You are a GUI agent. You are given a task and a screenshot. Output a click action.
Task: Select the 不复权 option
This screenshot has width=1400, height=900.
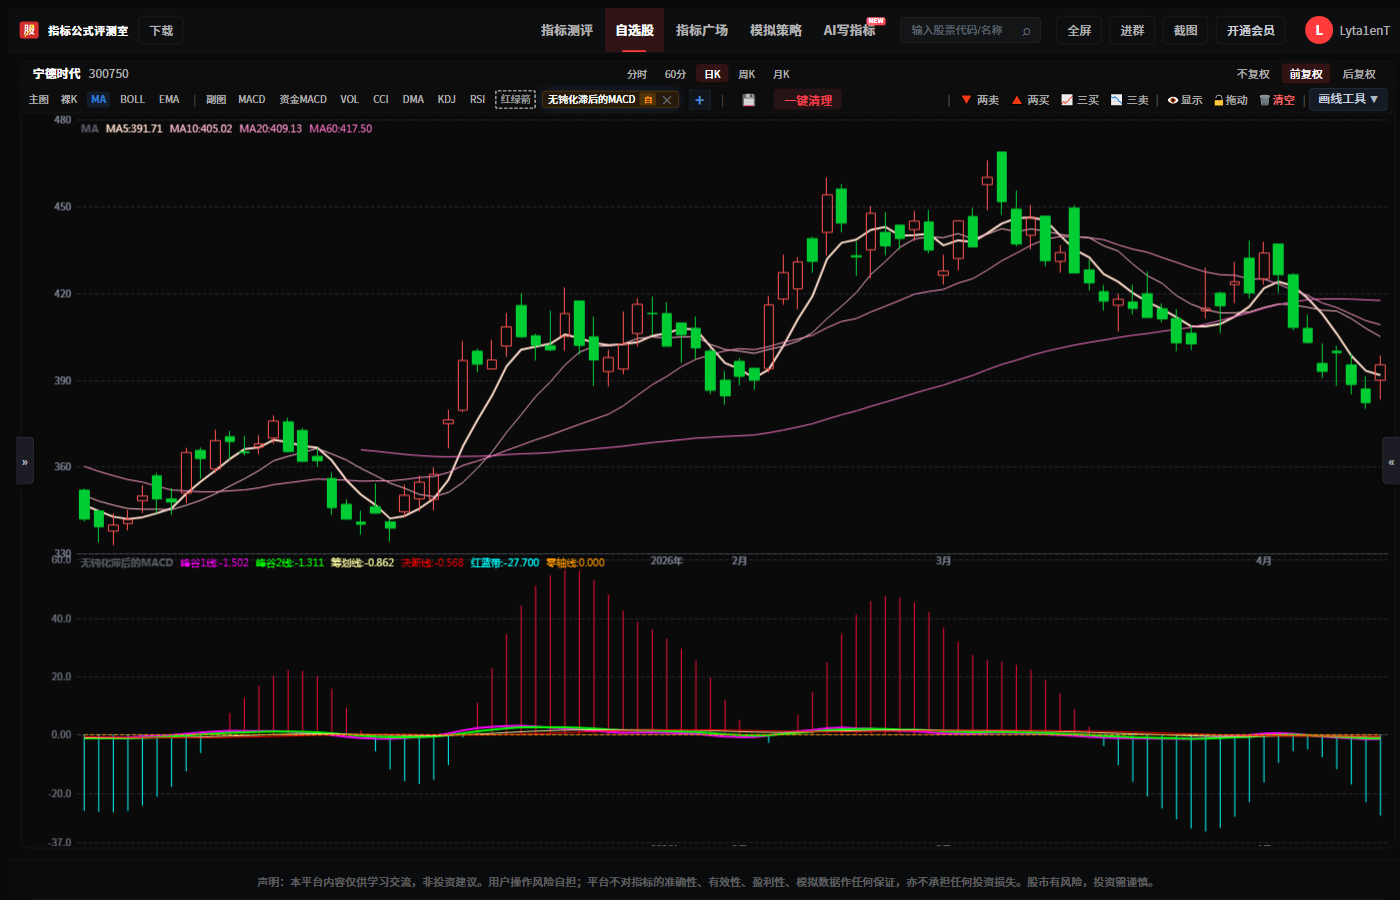[x=1253, y=74]
